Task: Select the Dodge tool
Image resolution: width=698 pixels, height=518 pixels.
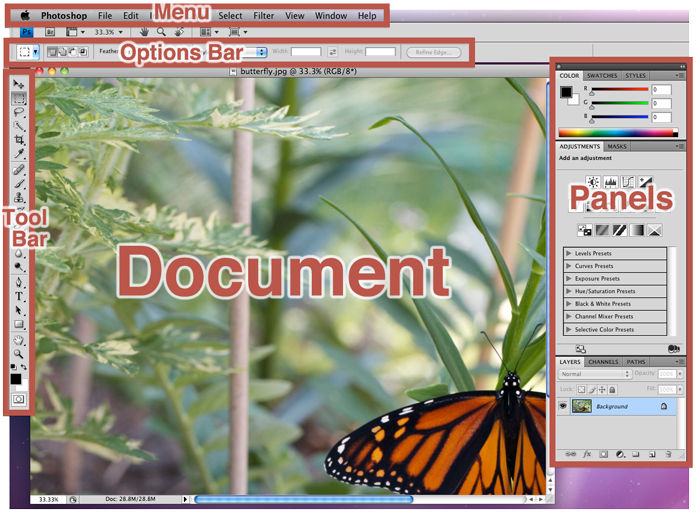Action: point(18,267)
